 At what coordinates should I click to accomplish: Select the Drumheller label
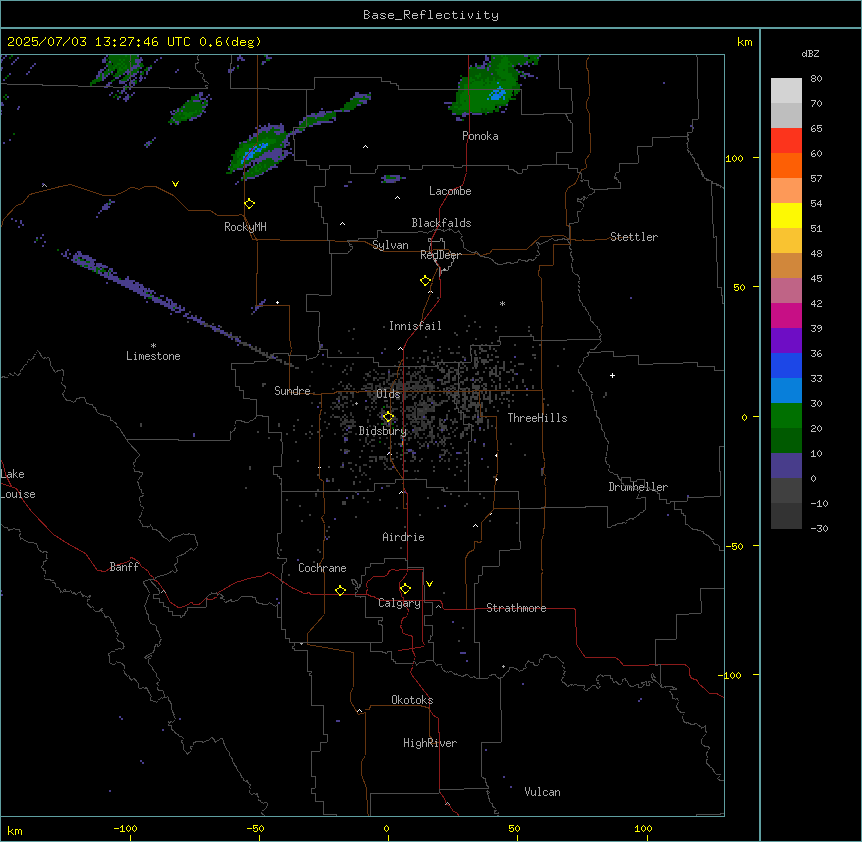click(638, 487)
